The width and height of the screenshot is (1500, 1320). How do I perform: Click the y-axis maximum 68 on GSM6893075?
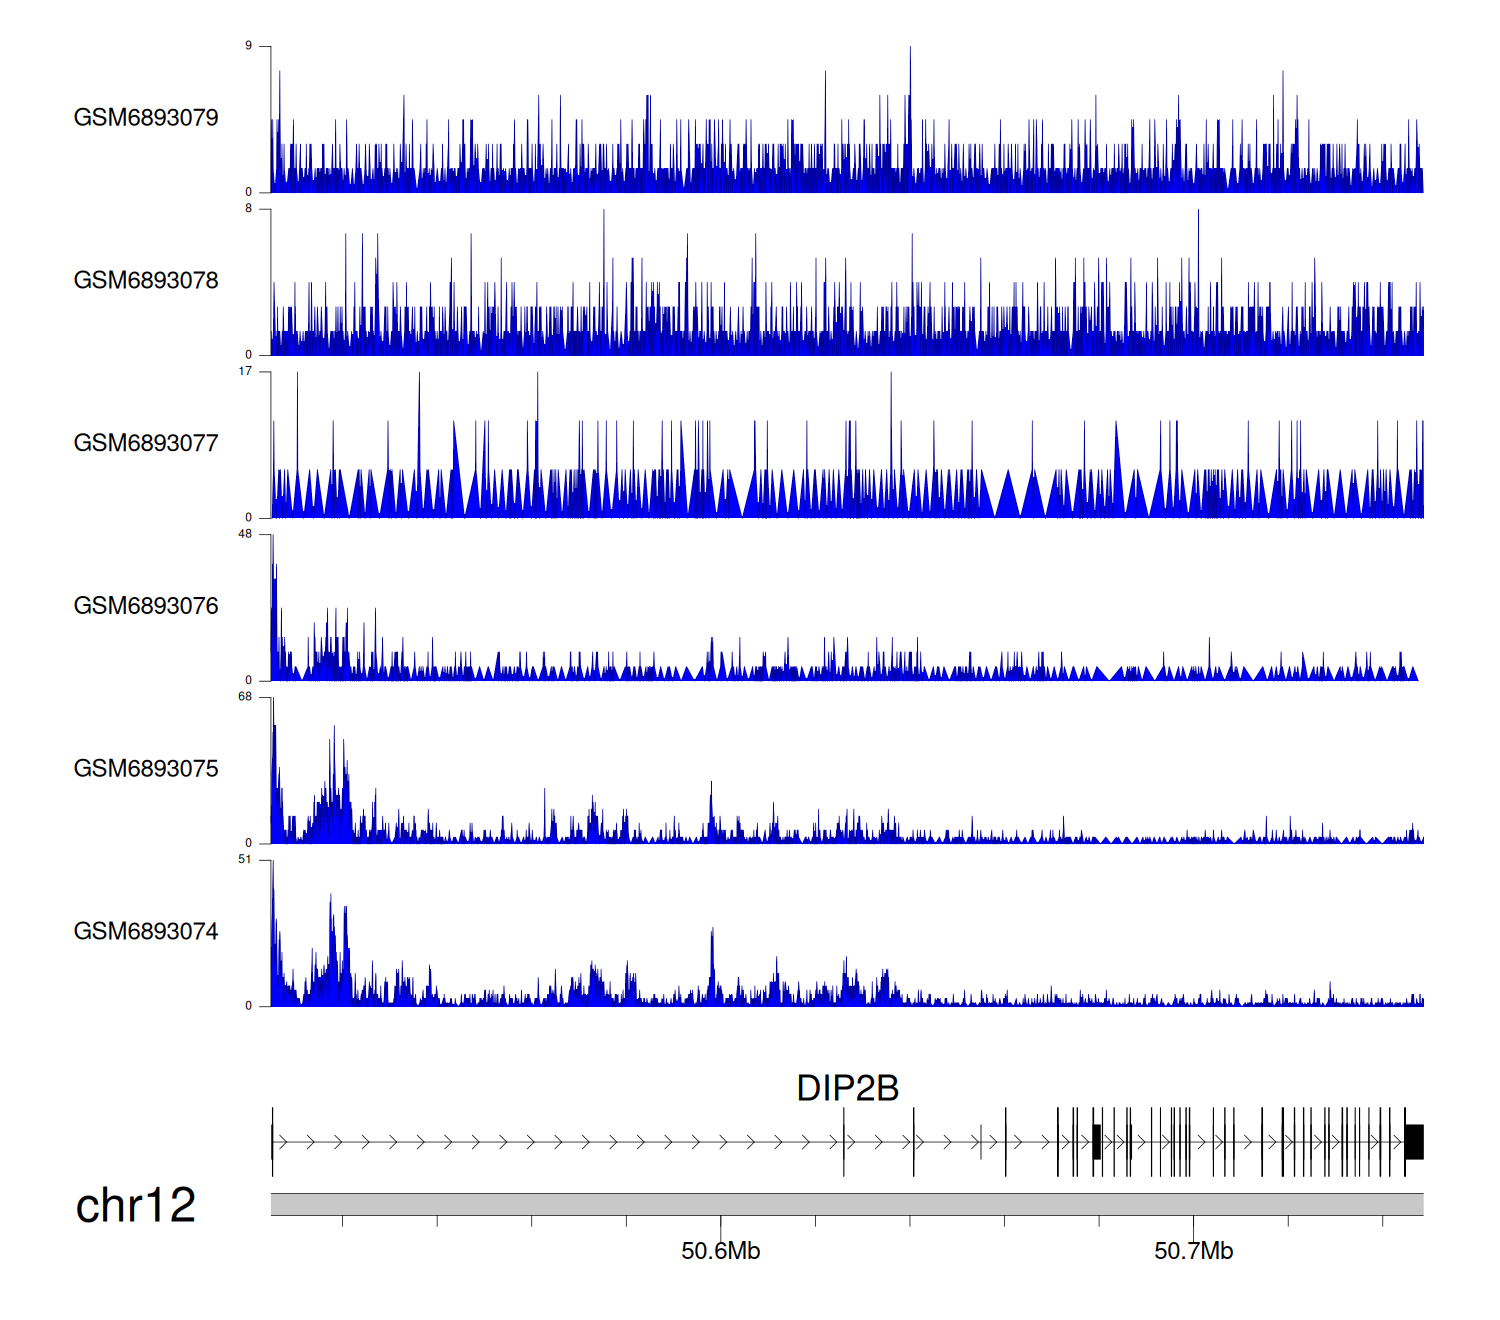(245, 697)
